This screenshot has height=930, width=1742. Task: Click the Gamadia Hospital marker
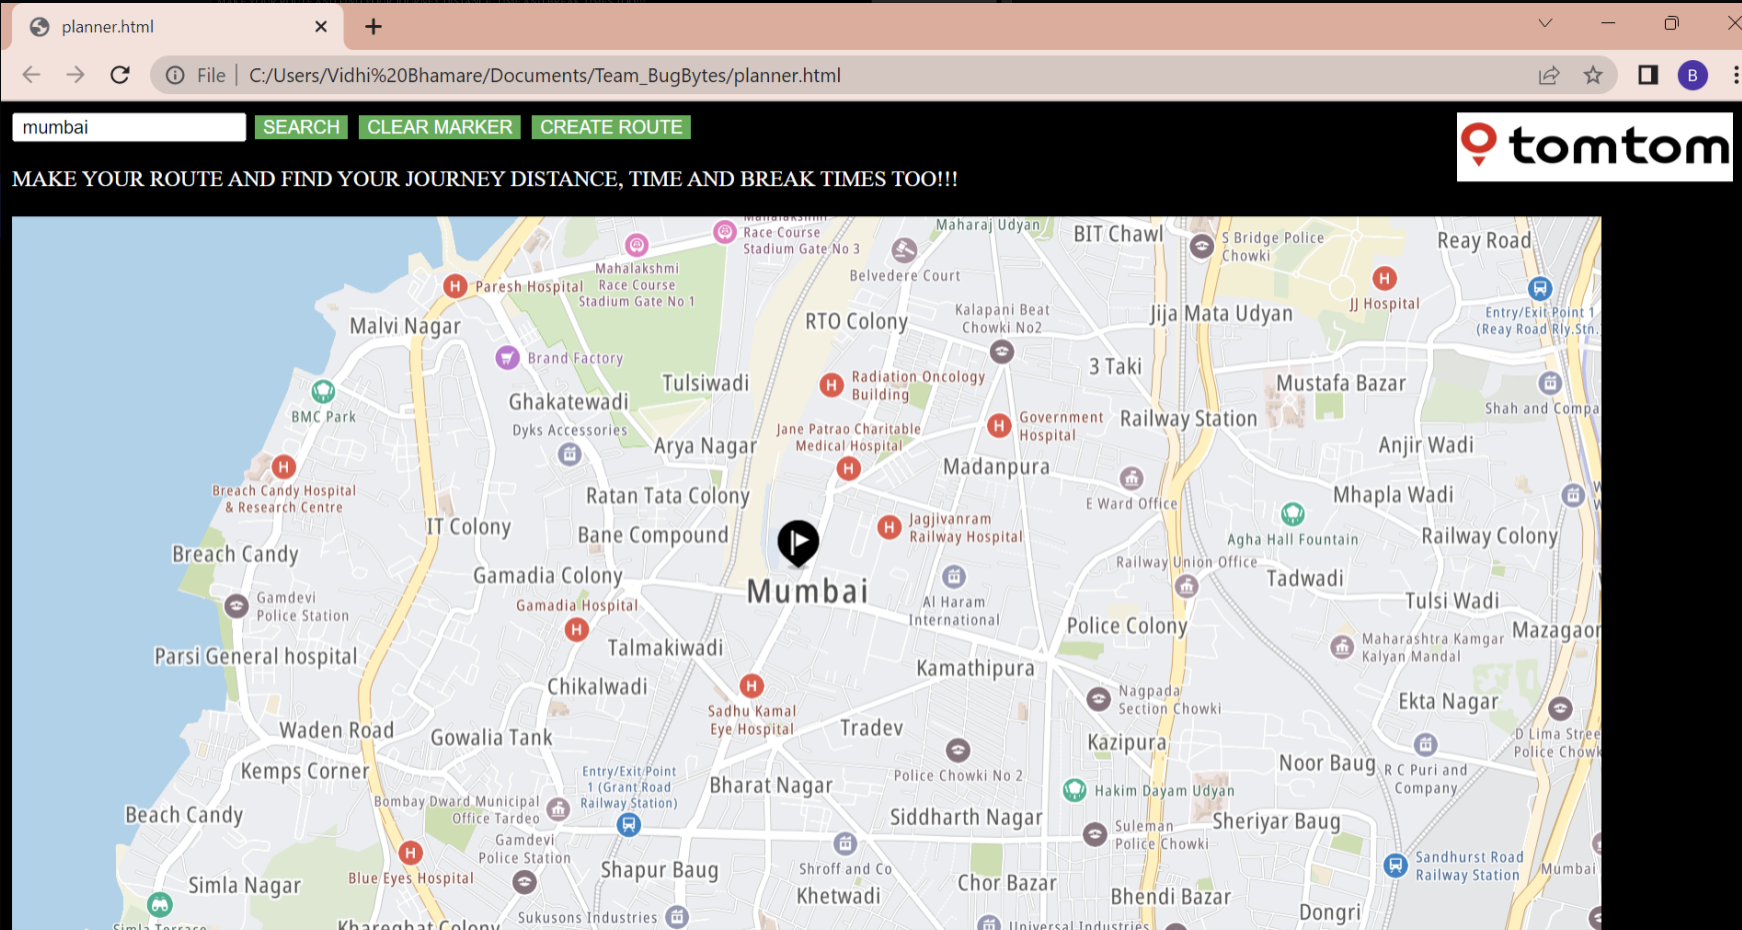(576, 629)
